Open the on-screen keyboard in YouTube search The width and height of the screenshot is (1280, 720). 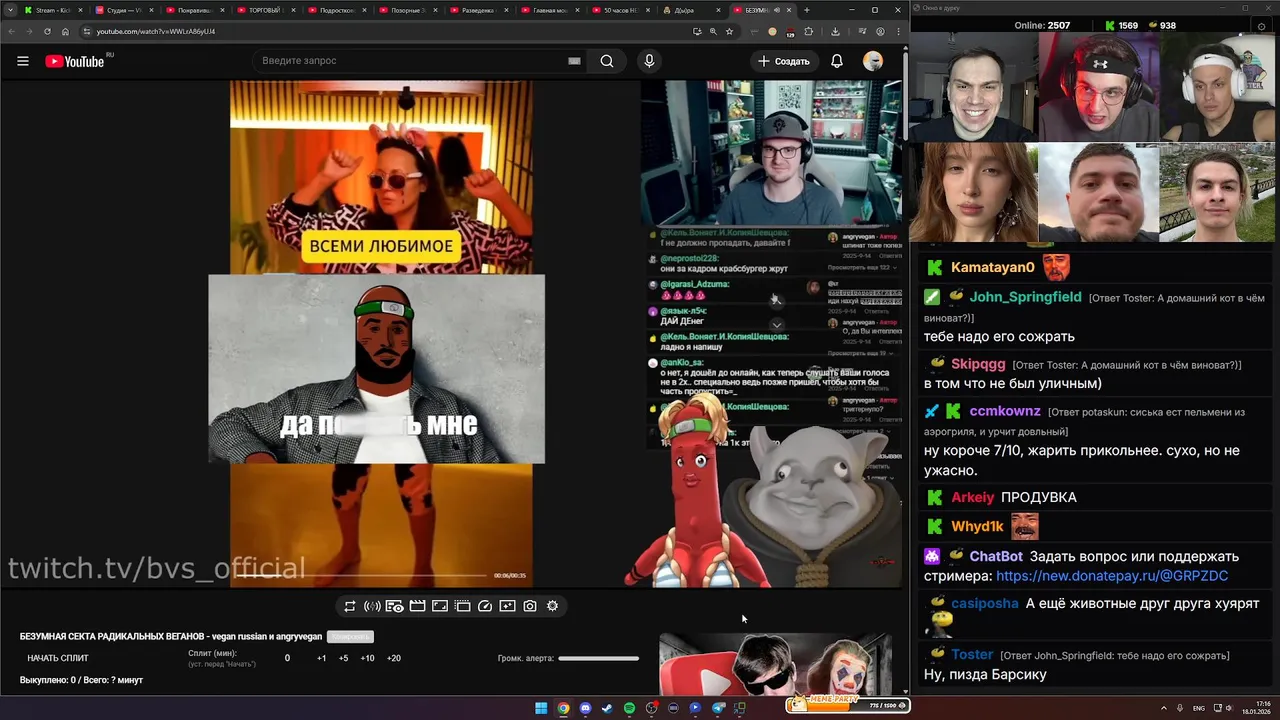point(574,61)
